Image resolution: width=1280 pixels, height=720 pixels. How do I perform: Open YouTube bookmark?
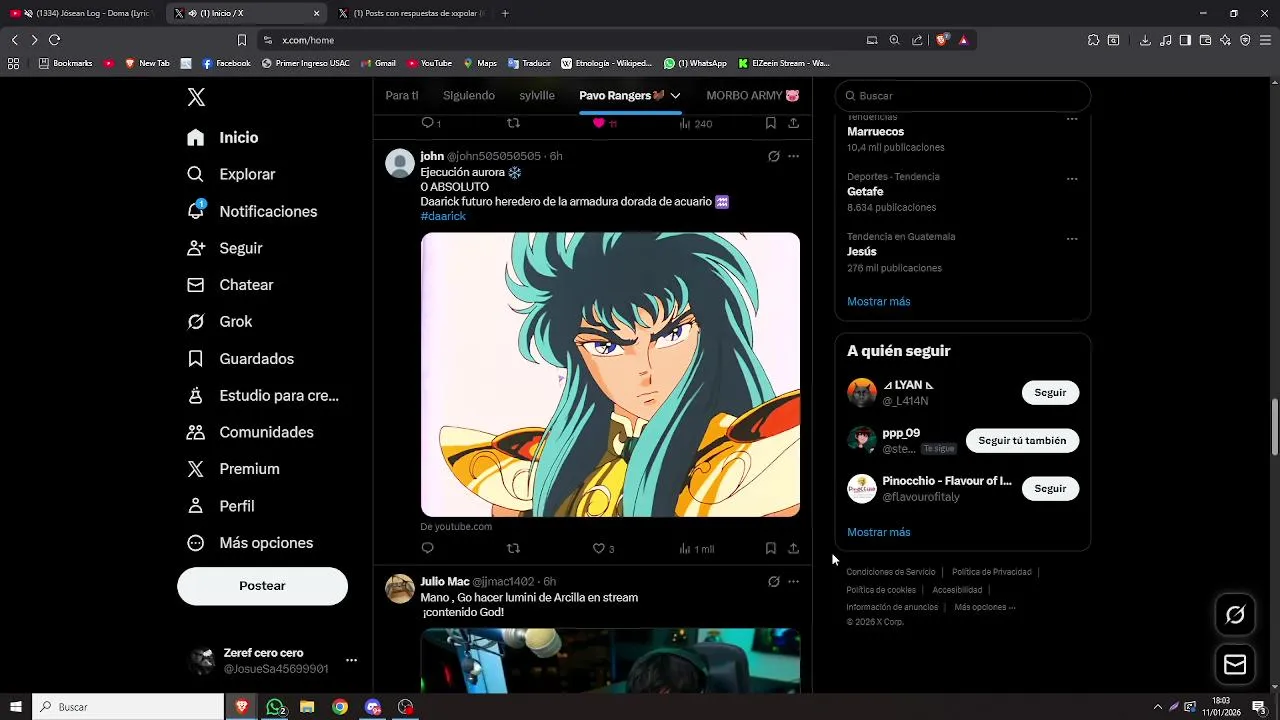pyautogui.click(x=429, y=63)
